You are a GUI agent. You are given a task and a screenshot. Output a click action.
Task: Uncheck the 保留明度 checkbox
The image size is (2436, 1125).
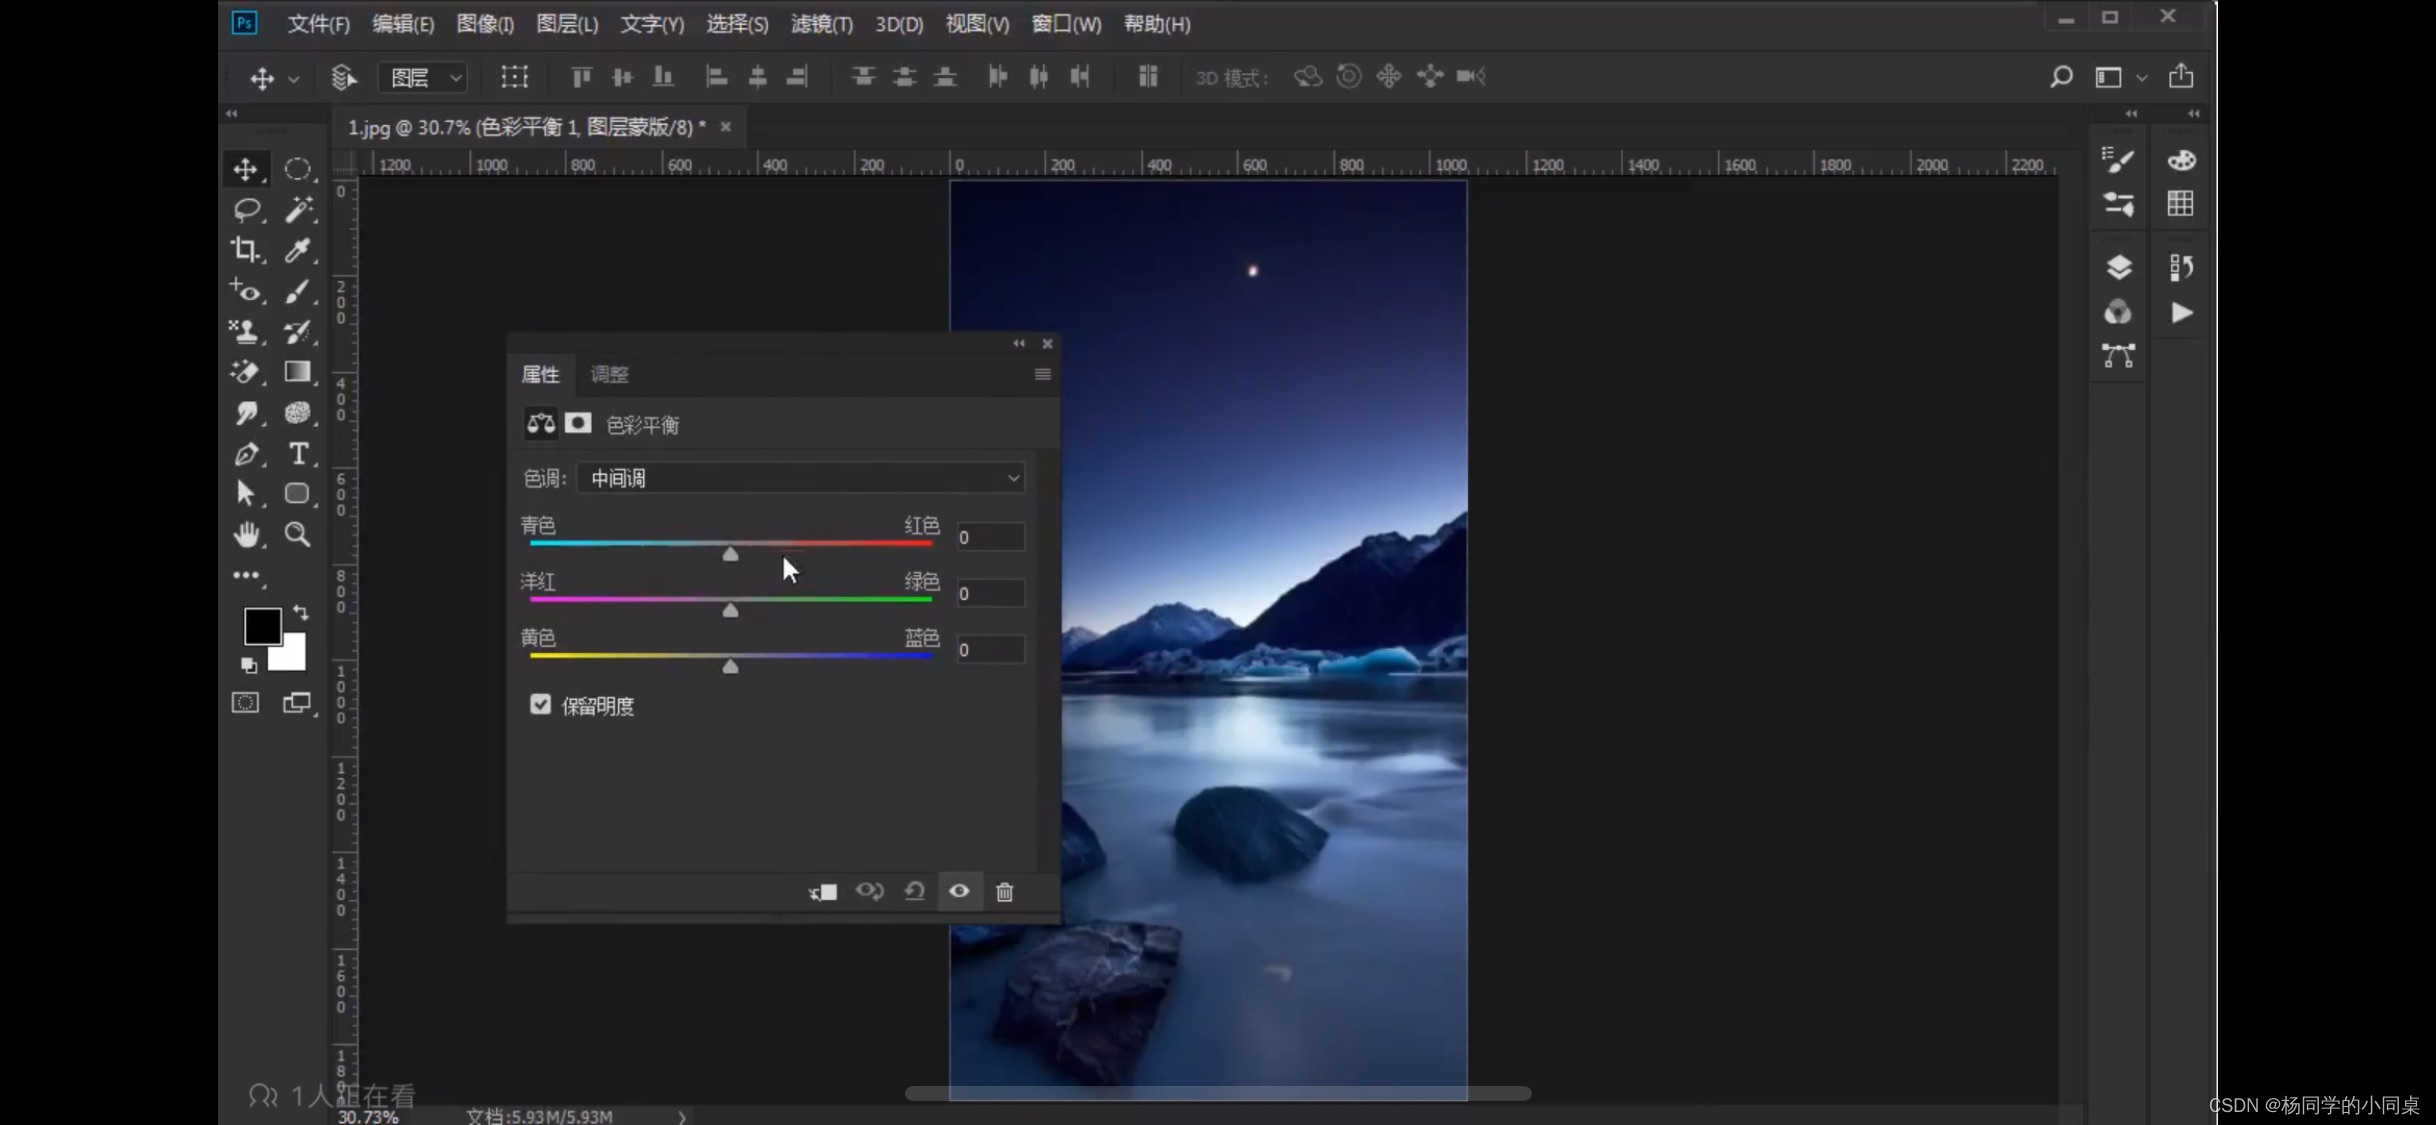click(x=540, y=705)
